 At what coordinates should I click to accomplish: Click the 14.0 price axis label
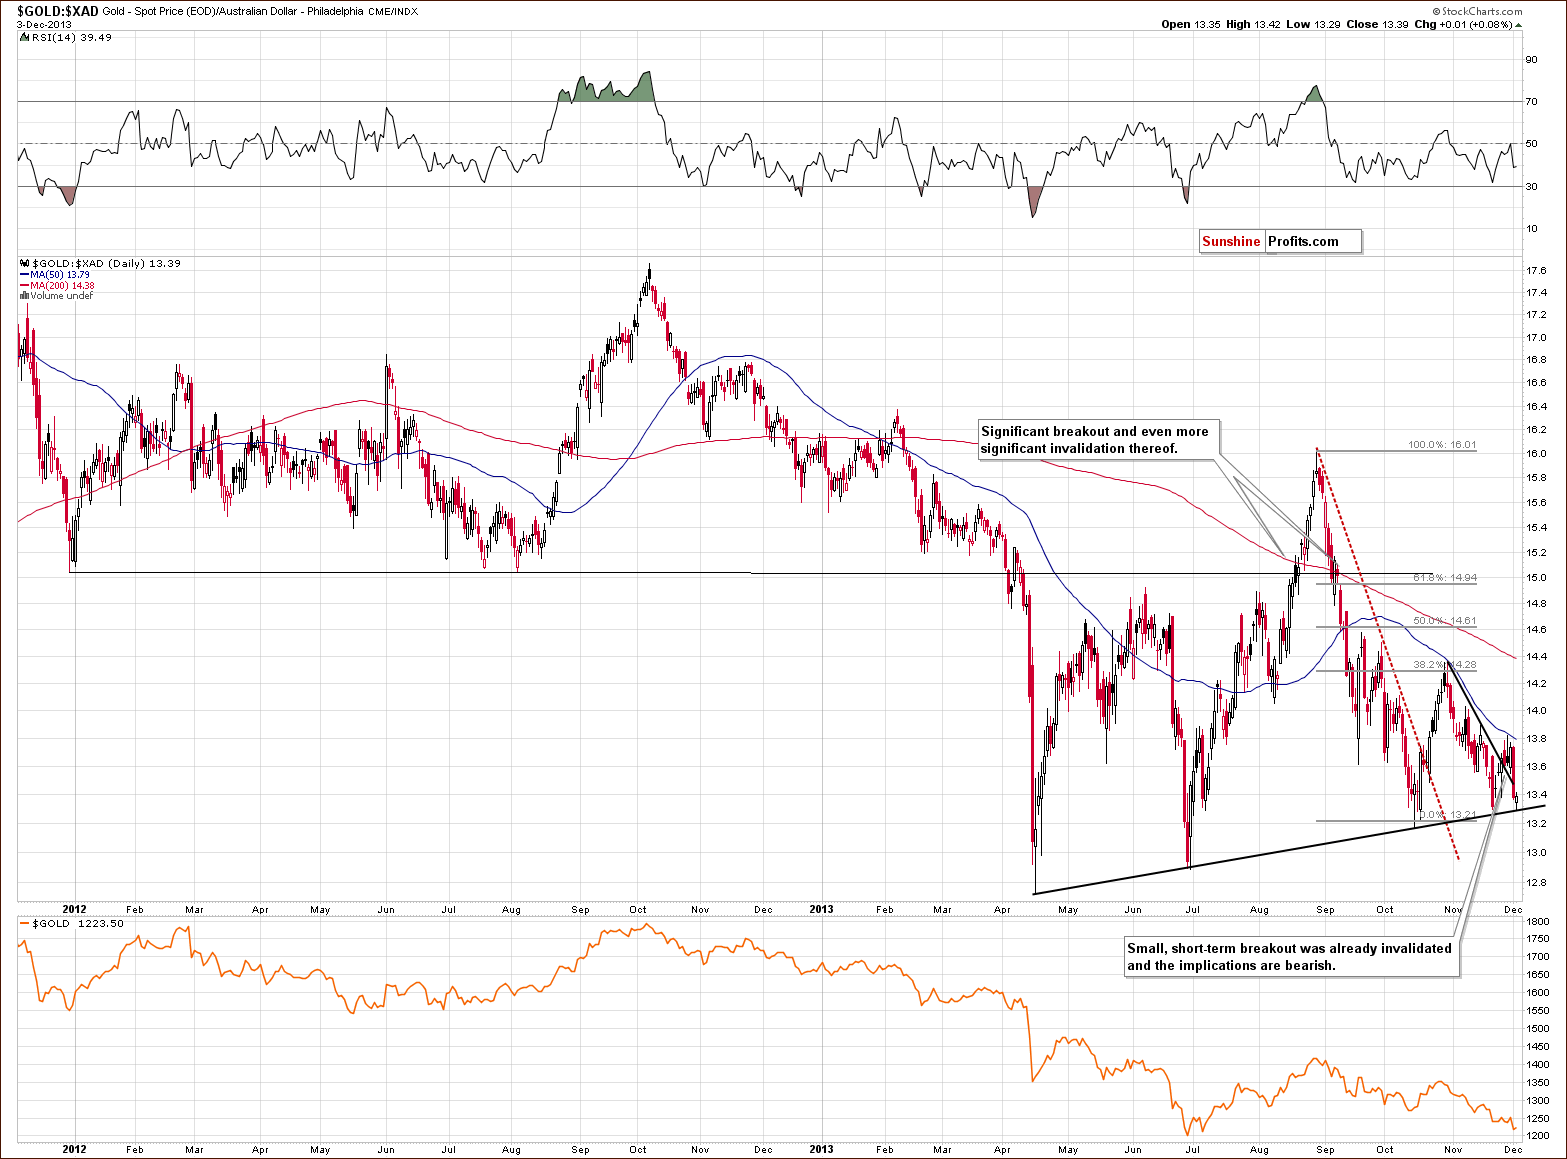1536,711
